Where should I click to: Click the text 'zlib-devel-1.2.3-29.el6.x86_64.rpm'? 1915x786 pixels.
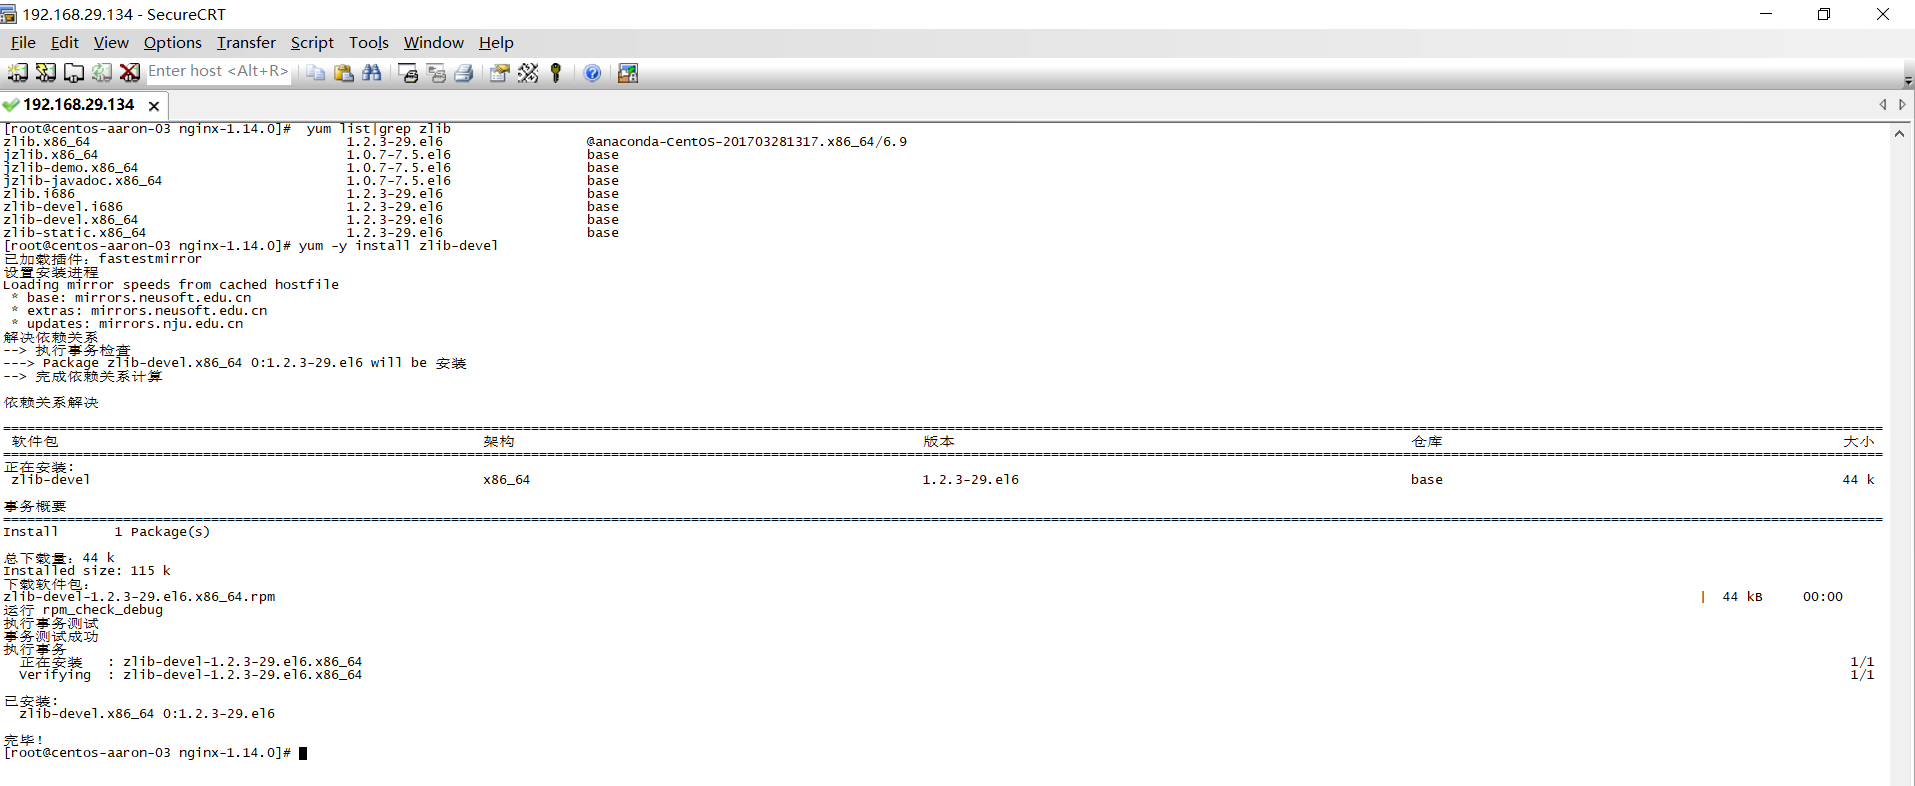coord(139,597)
